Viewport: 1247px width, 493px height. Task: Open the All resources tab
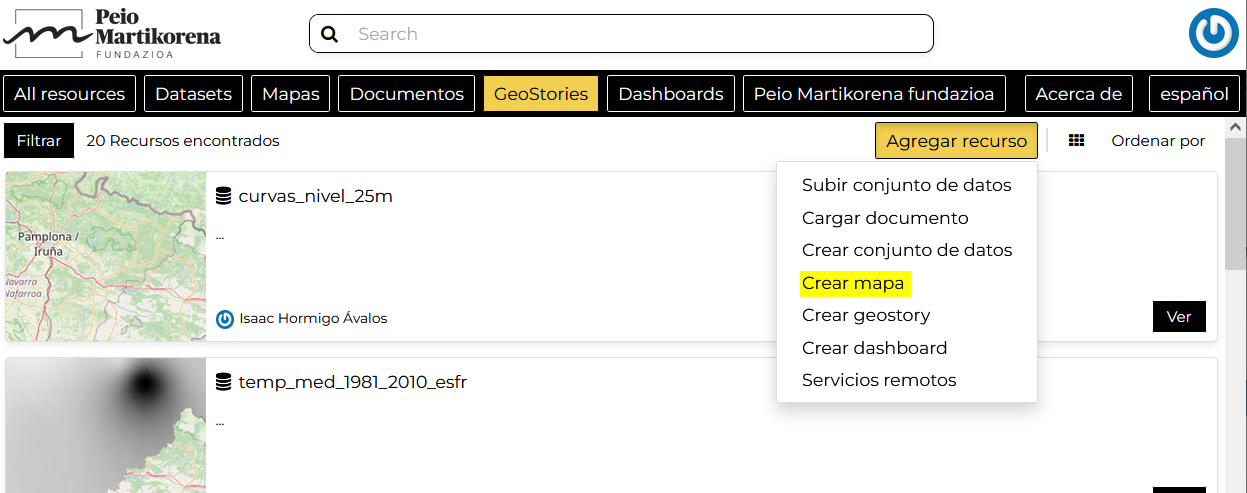pyautogui.click(x=70, y=94)
